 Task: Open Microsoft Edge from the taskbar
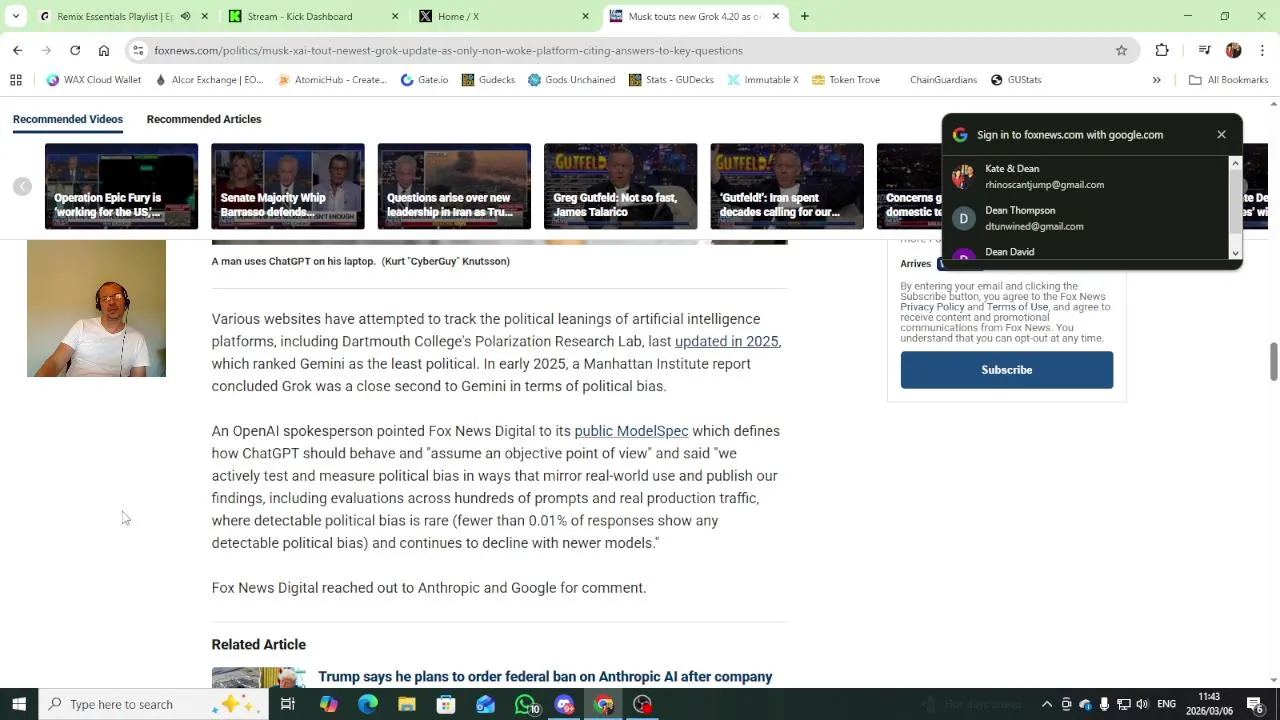pyautogui.click(x=367, y=704)
